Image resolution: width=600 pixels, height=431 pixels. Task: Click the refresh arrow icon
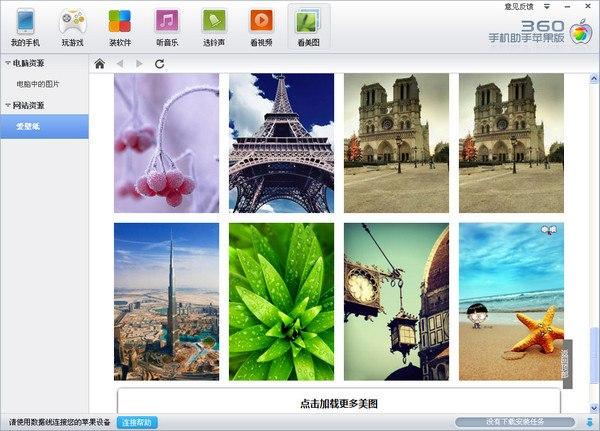(160, 64)
